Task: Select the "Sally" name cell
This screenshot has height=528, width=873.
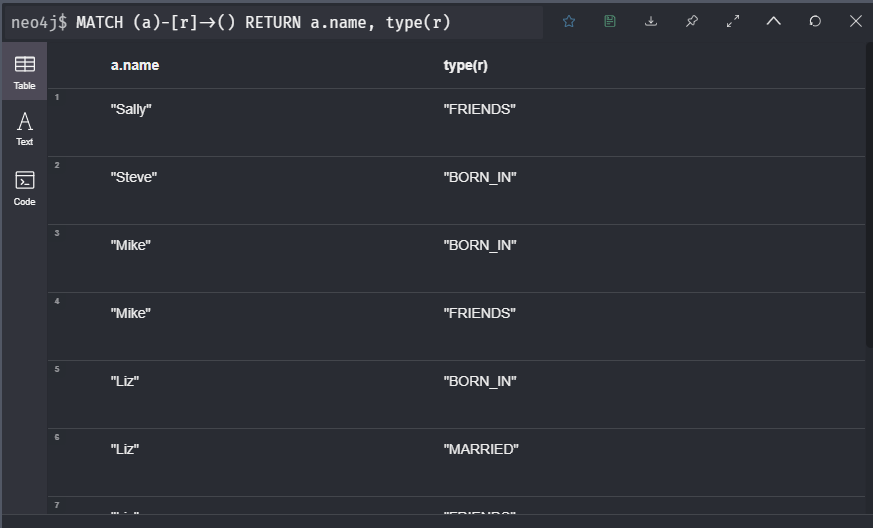Action: pos(131,109)
